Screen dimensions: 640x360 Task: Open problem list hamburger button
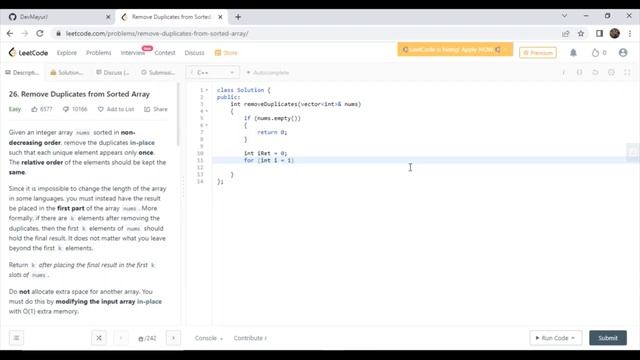tap(16, 338)
